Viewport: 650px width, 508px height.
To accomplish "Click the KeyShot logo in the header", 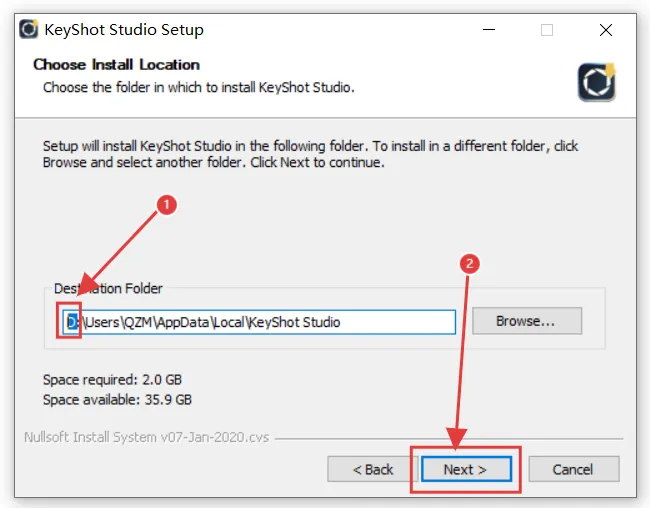I will (597, 82).
